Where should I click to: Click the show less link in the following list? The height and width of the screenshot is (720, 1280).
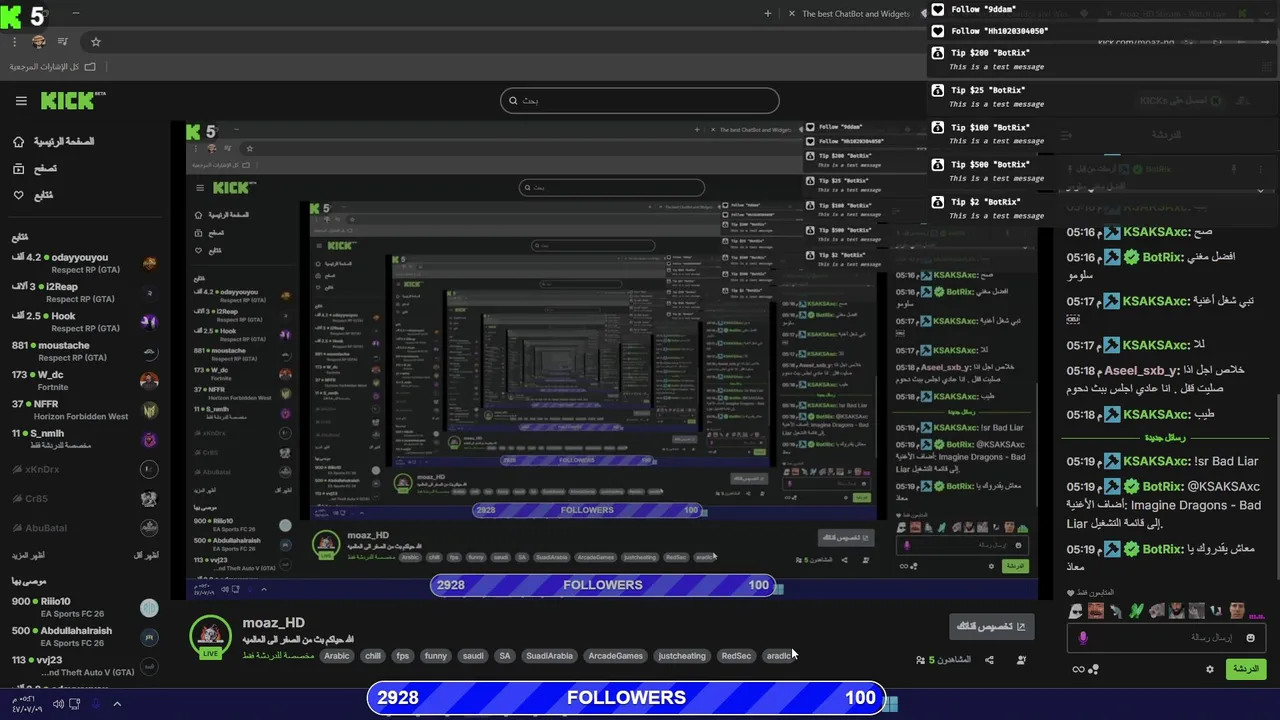(145, 555)
